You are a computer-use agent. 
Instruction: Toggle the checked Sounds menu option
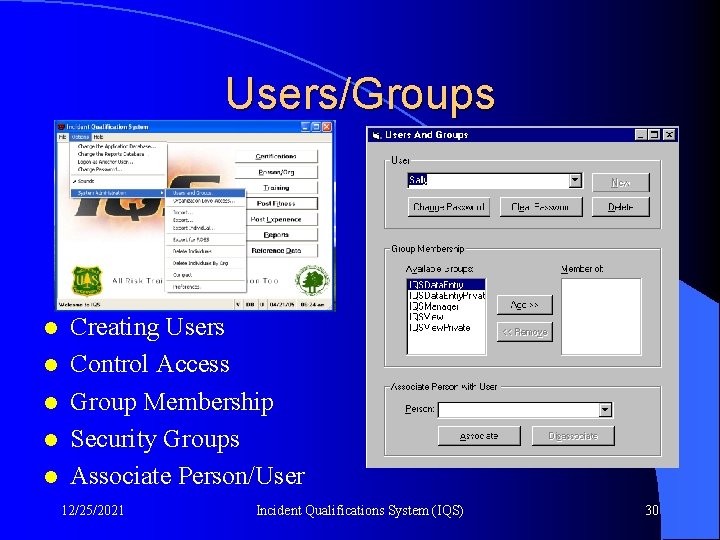pyautogui.click(x=86, y=181)
